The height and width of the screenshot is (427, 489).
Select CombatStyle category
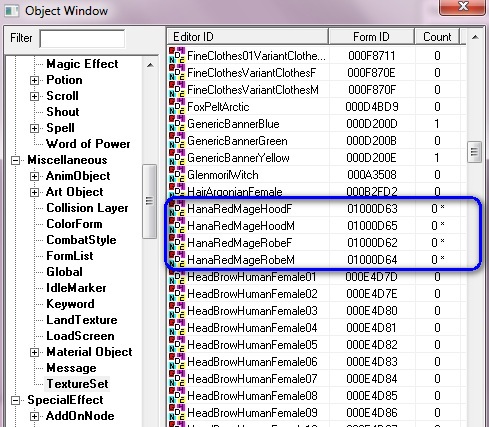pyautogui.click(x=81, y=240)
